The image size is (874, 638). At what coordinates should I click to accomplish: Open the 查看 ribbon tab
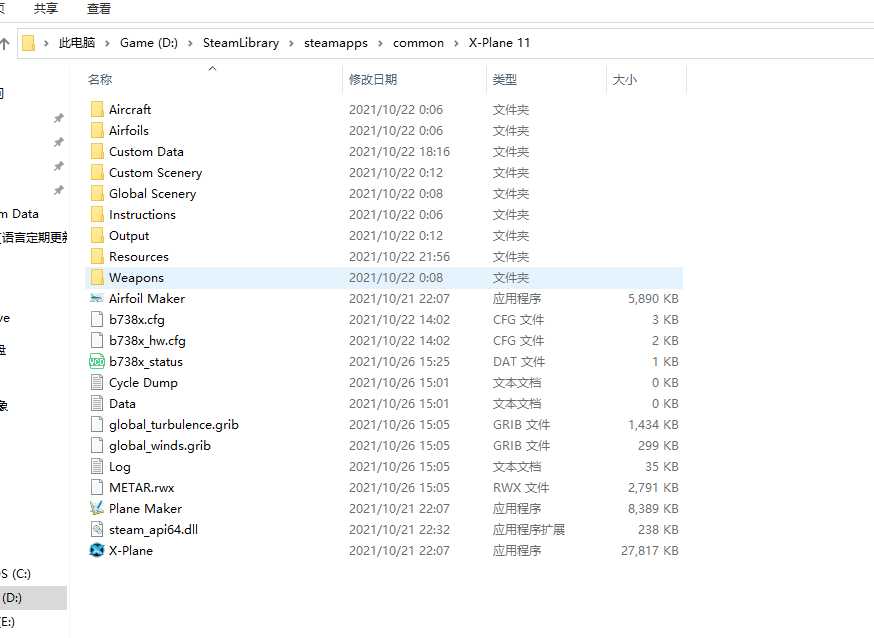[99, 9]
